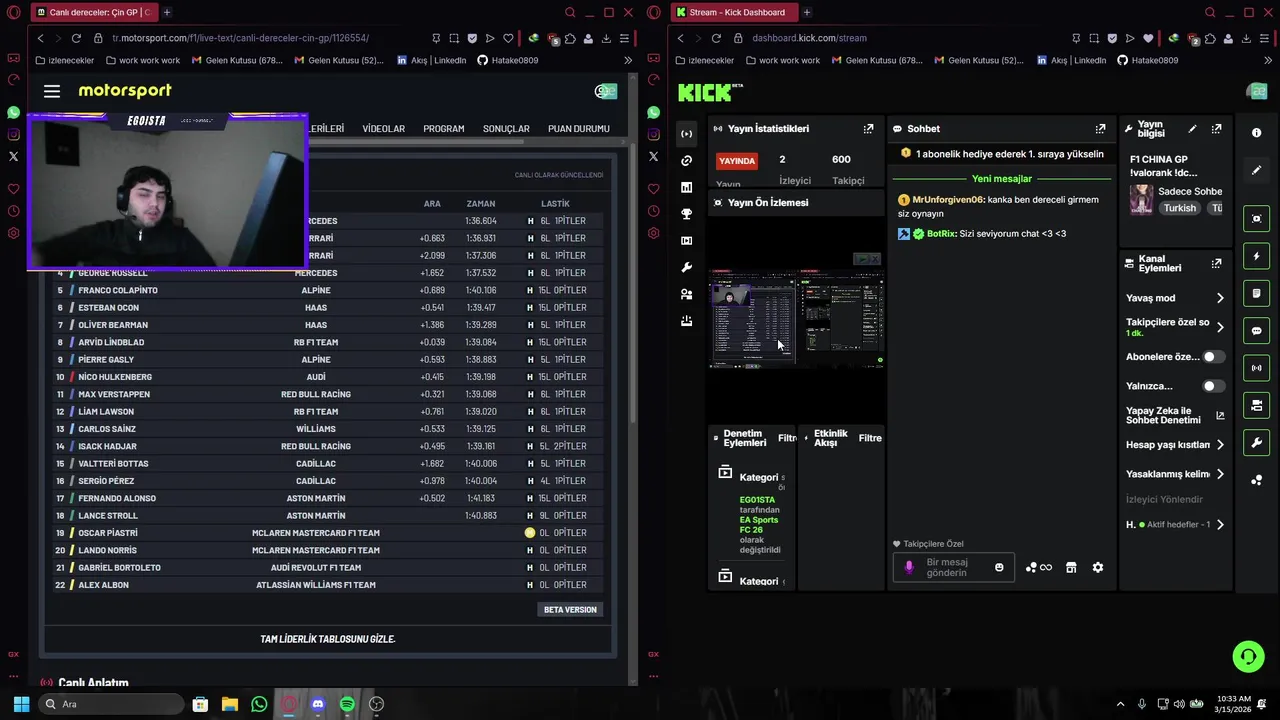
Task: Toggle the Abonelere öze... switch
Action: pyautogui.click(x=1213, y=357)
